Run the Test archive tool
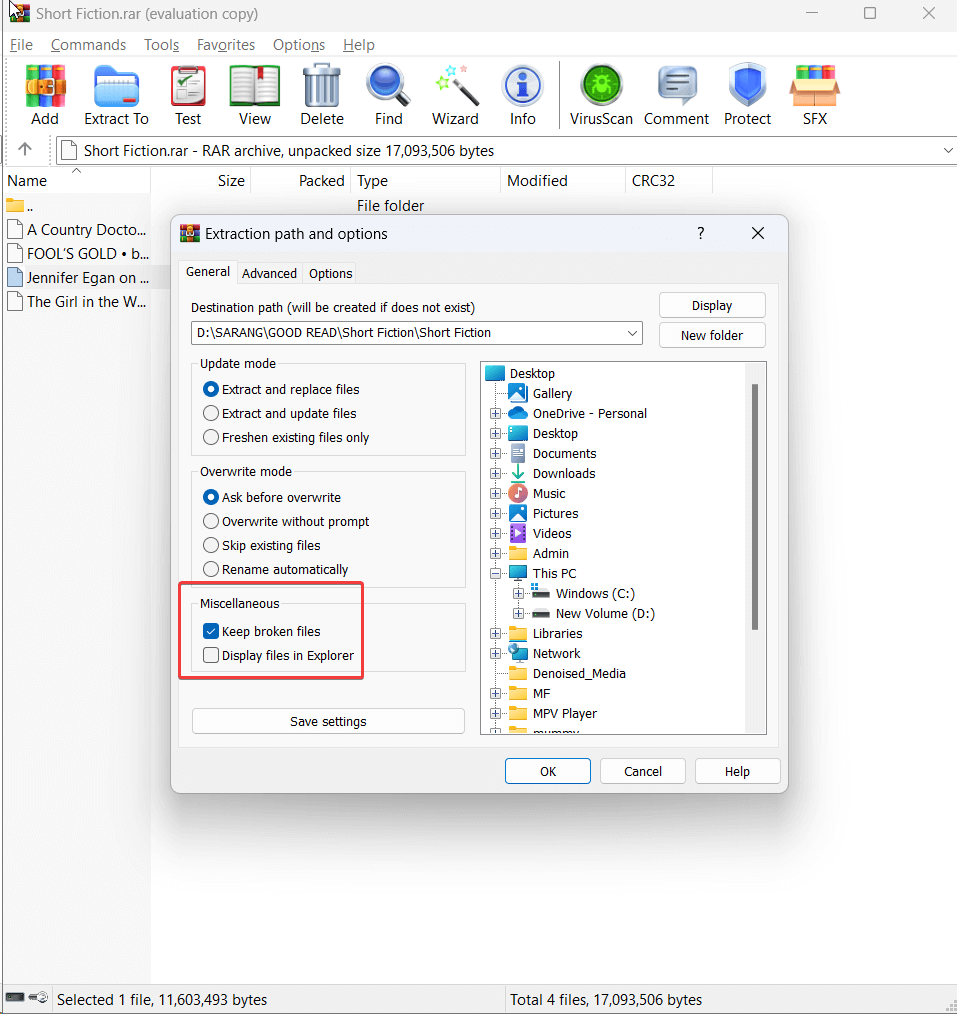This screenshot has width=957, height=1014. click(188, 96)
